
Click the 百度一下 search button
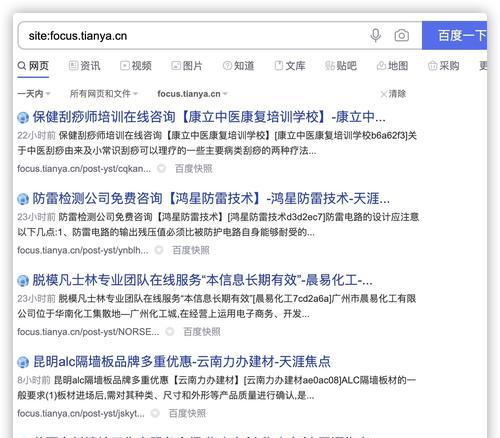pyautogui.click(x=454, y=35)
